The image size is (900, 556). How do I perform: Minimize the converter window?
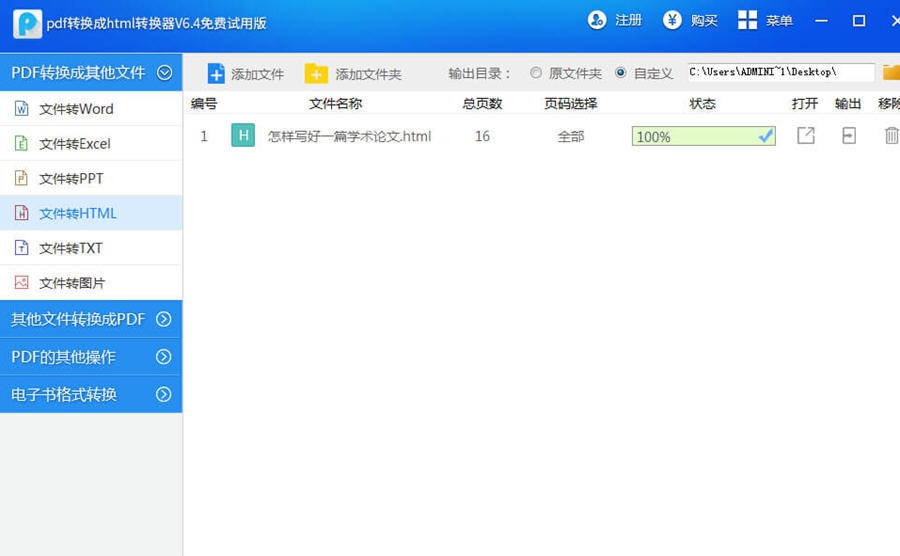821,21
